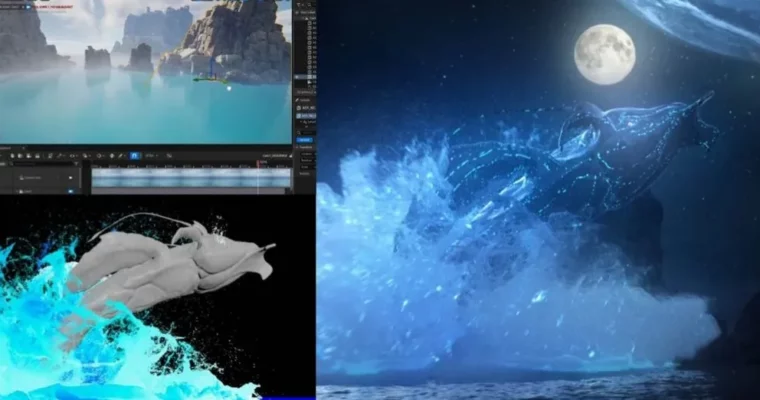
Task: Toggle the highlighted snapping magnet in Sequencer toolbar
Action: point(134,156)
